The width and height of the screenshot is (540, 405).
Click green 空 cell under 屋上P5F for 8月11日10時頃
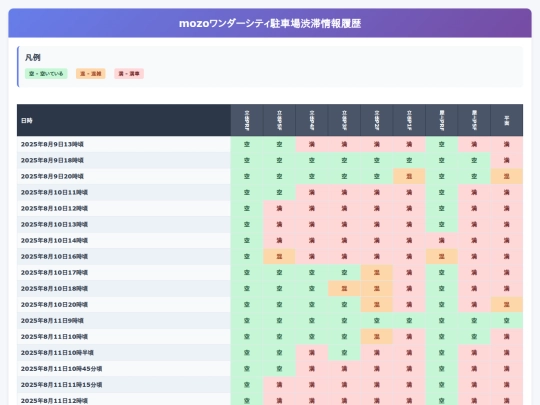pyautogui.click(x=474, y=336)
